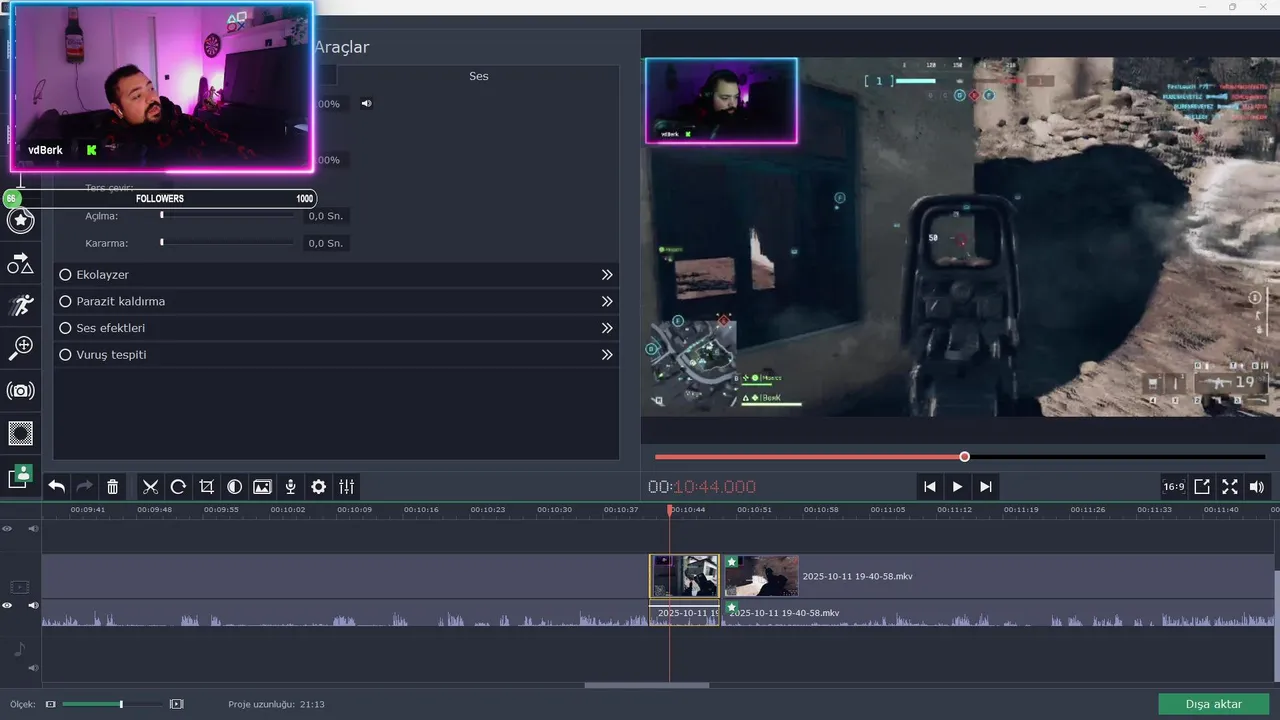Enable the Ses efektleri radio circle
This screenshot has height=720, width=1280.
coord(65,328)
